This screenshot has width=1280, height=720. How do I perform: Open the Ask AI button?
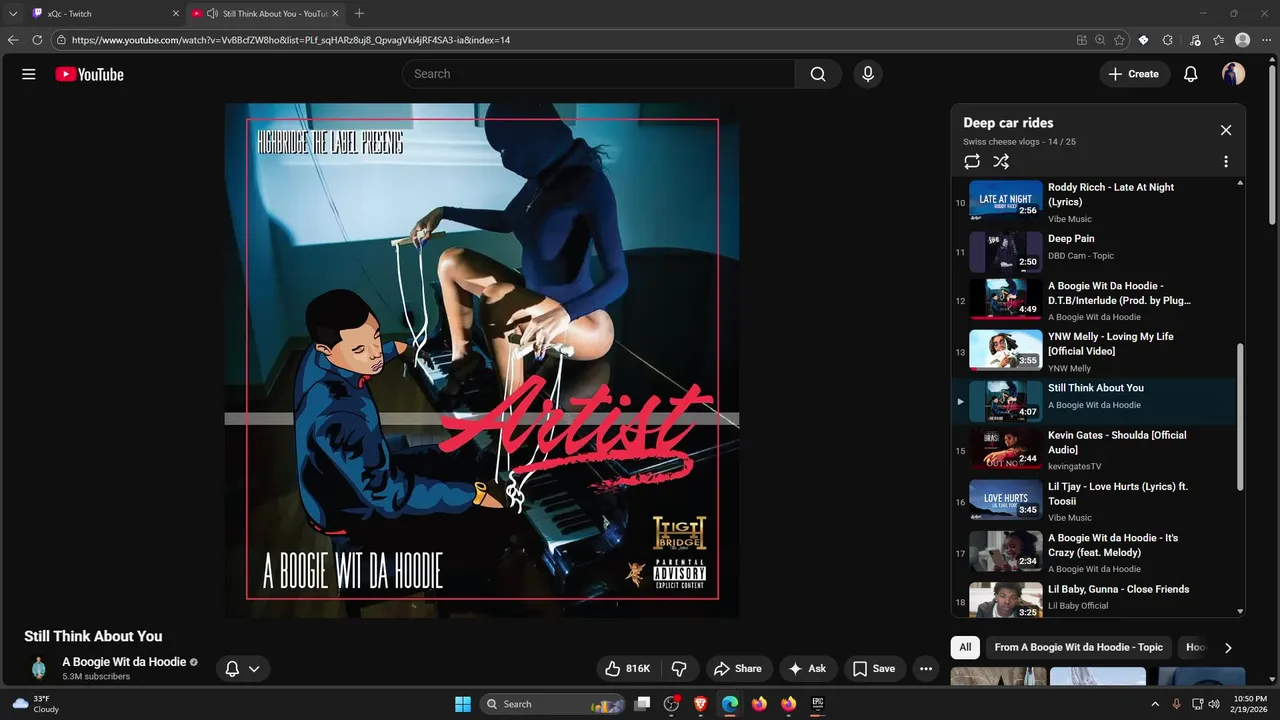click(x=808, y=669)
